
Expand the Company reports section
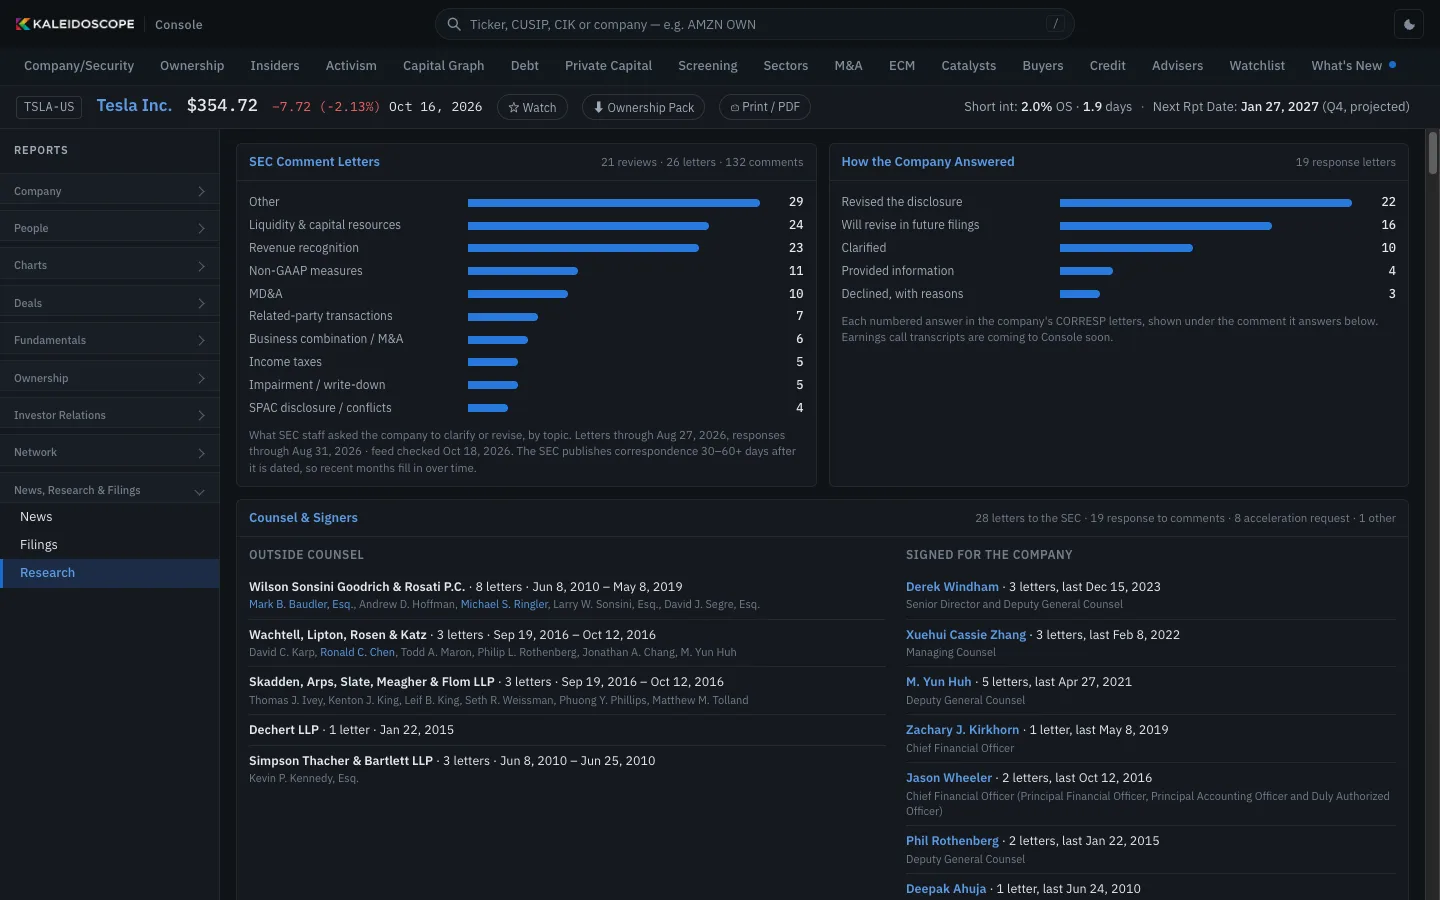point(109,191)
